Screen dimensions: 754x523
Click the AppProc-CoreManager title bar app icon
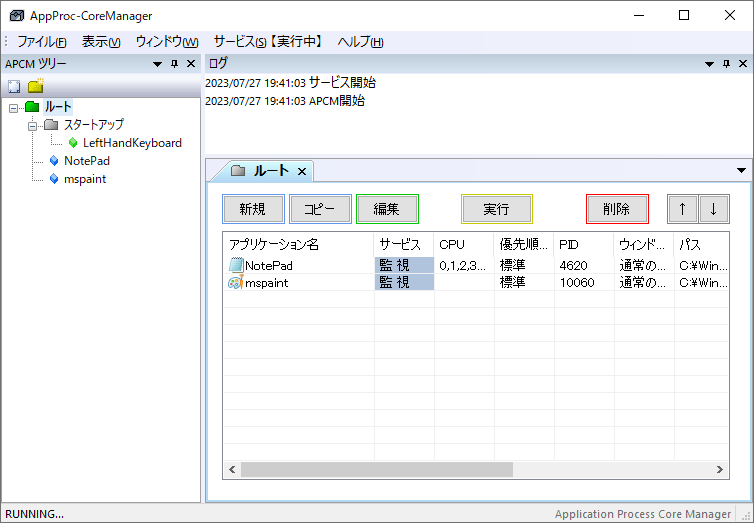click(16, 15)
